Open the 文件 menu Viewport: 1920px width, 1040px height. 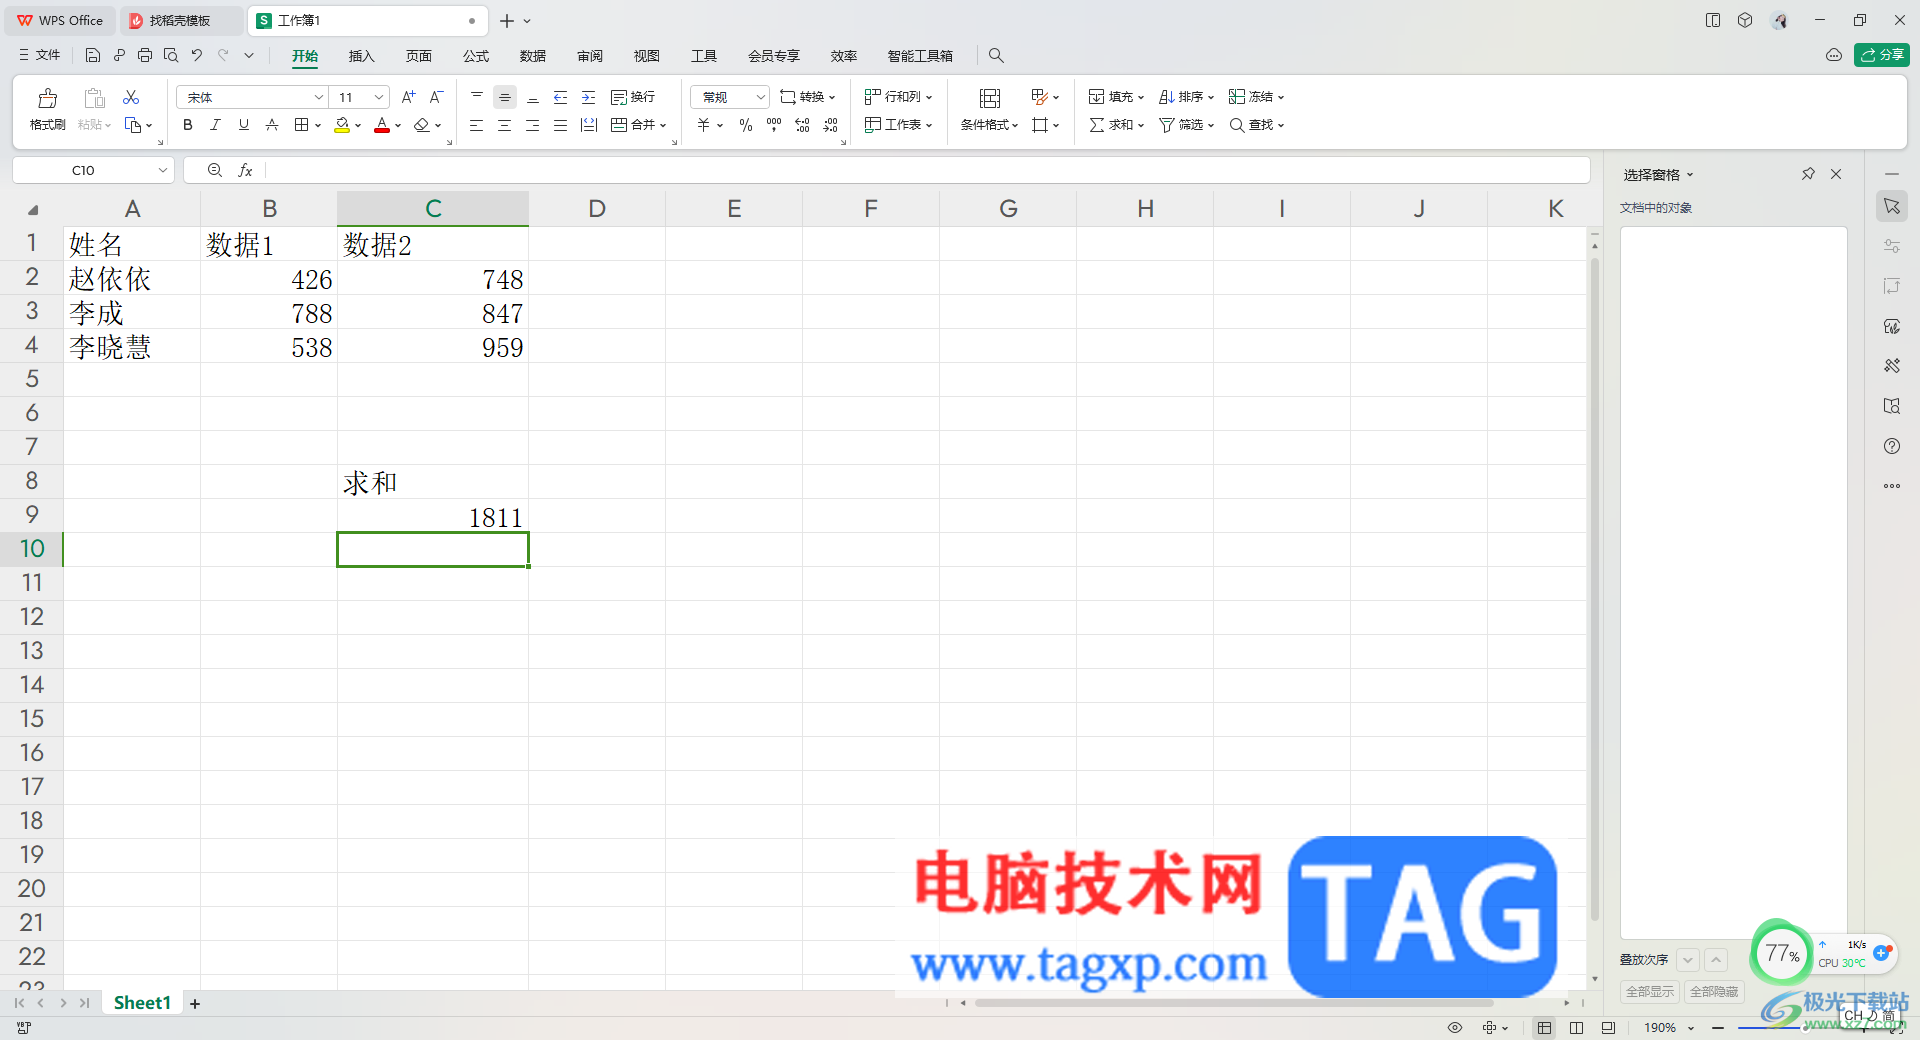tap(40, 55)
